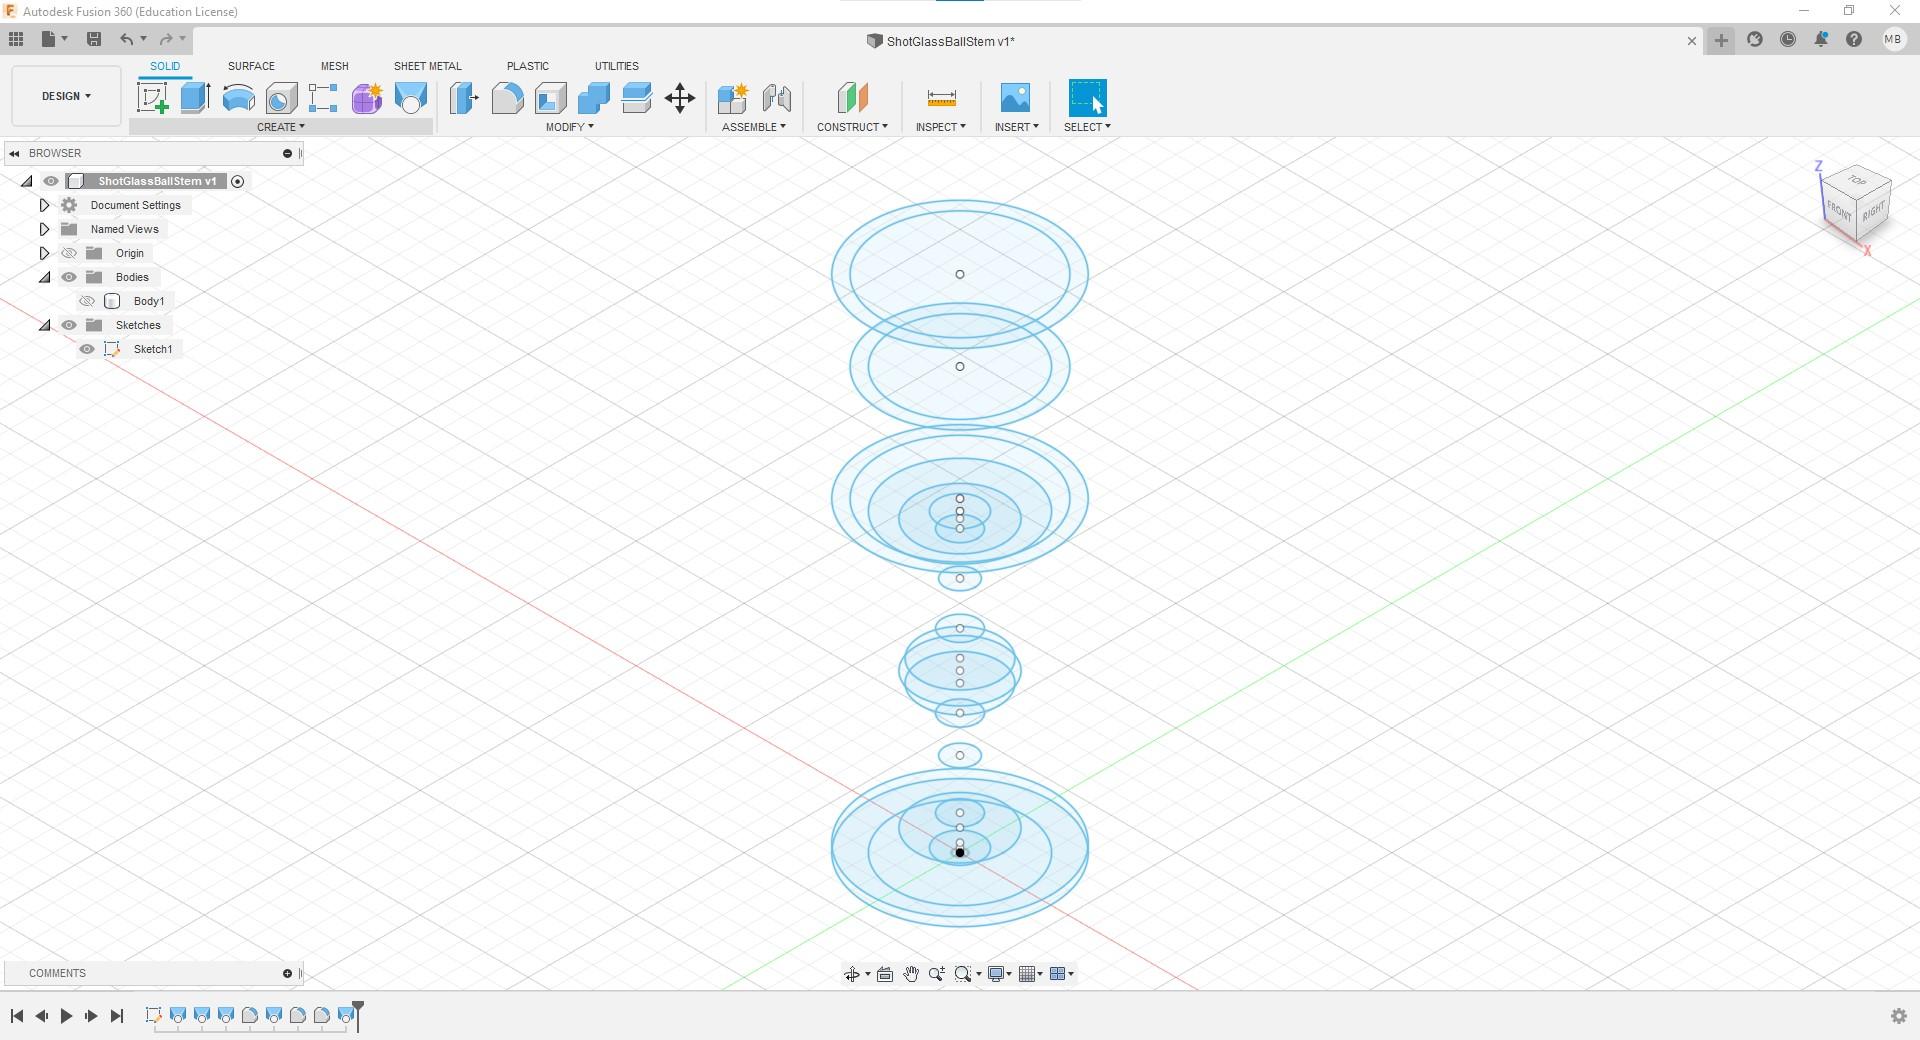Viewport: 1920px width, 1040px height.
Task: Select the Measure tool
Action: [941, 98]
